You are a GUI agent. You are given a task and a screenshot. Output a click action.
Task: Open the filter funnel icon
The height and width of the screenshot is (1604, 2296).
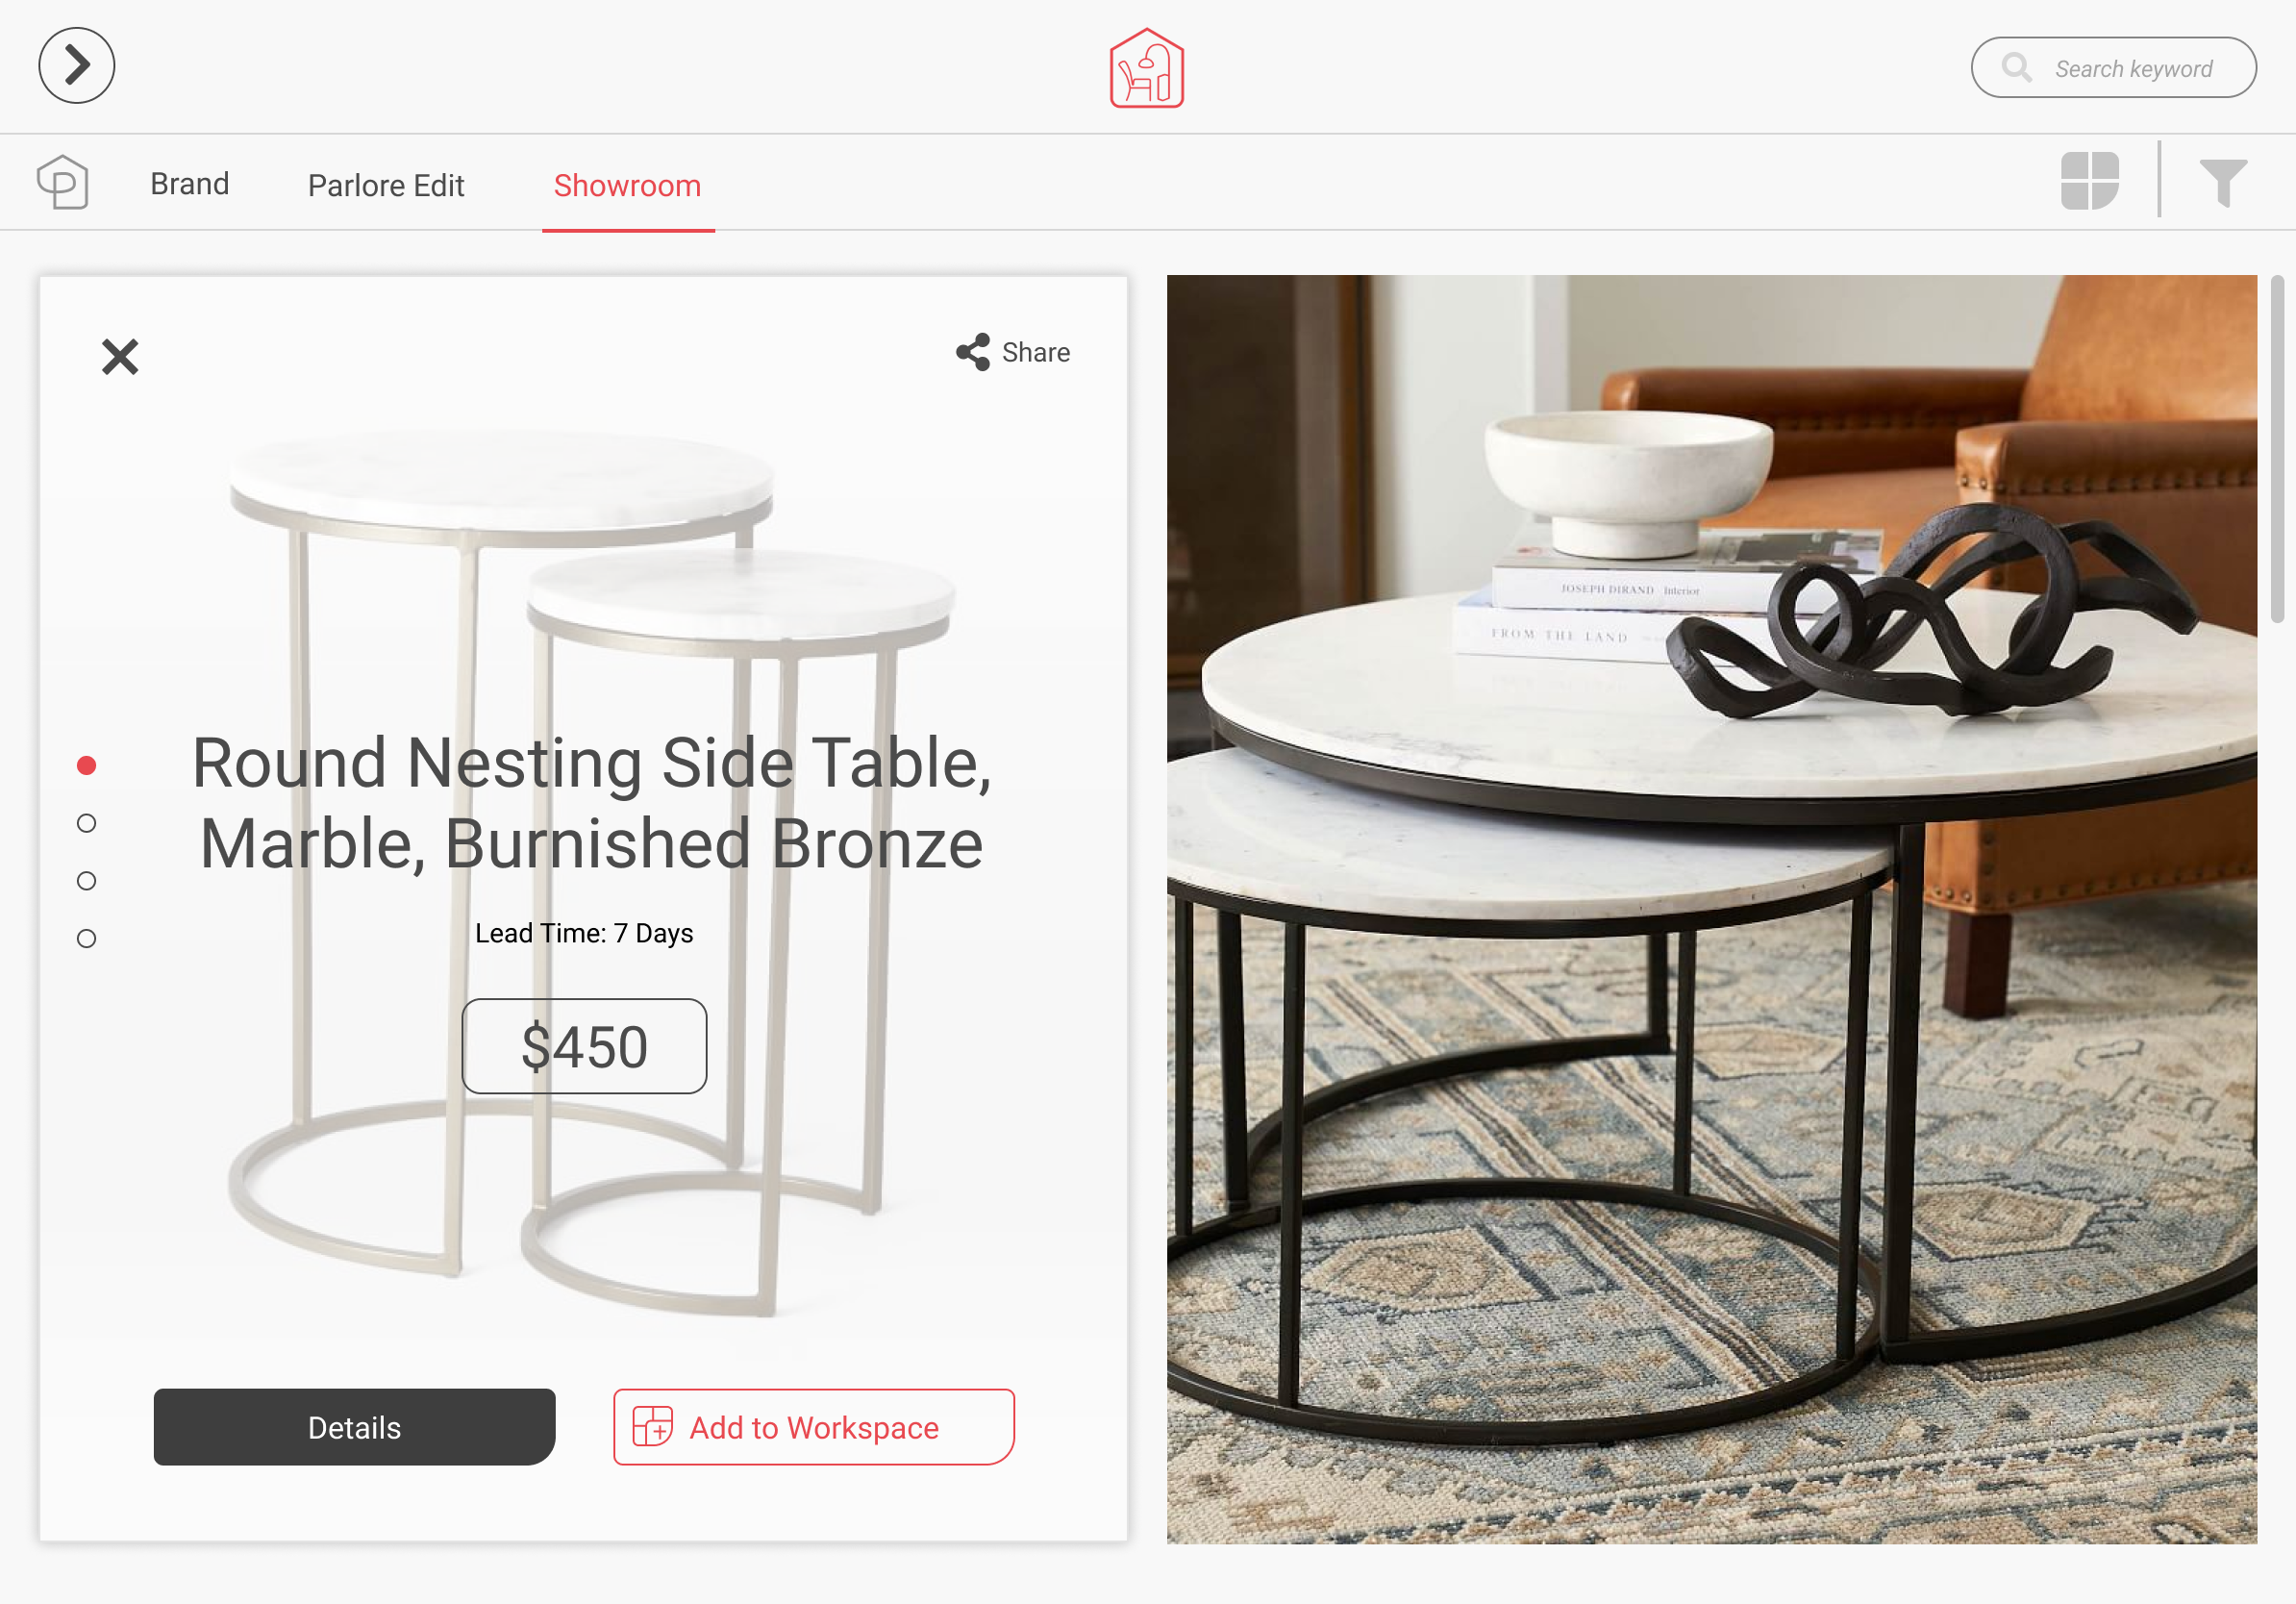pyautogui.click(x=2222, y=183)
